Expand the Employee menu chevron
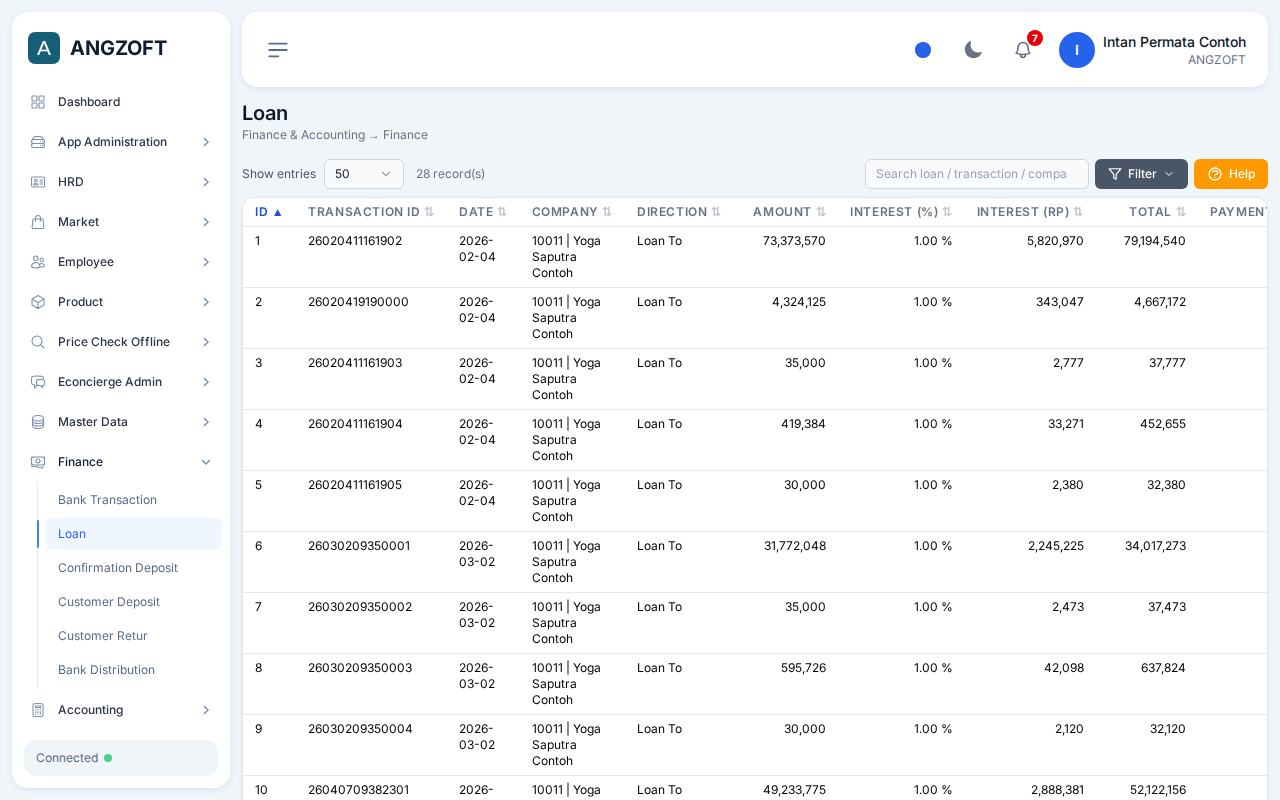Image resolution: width=1280 pixels, height=800 pixels. click(206, 262)
